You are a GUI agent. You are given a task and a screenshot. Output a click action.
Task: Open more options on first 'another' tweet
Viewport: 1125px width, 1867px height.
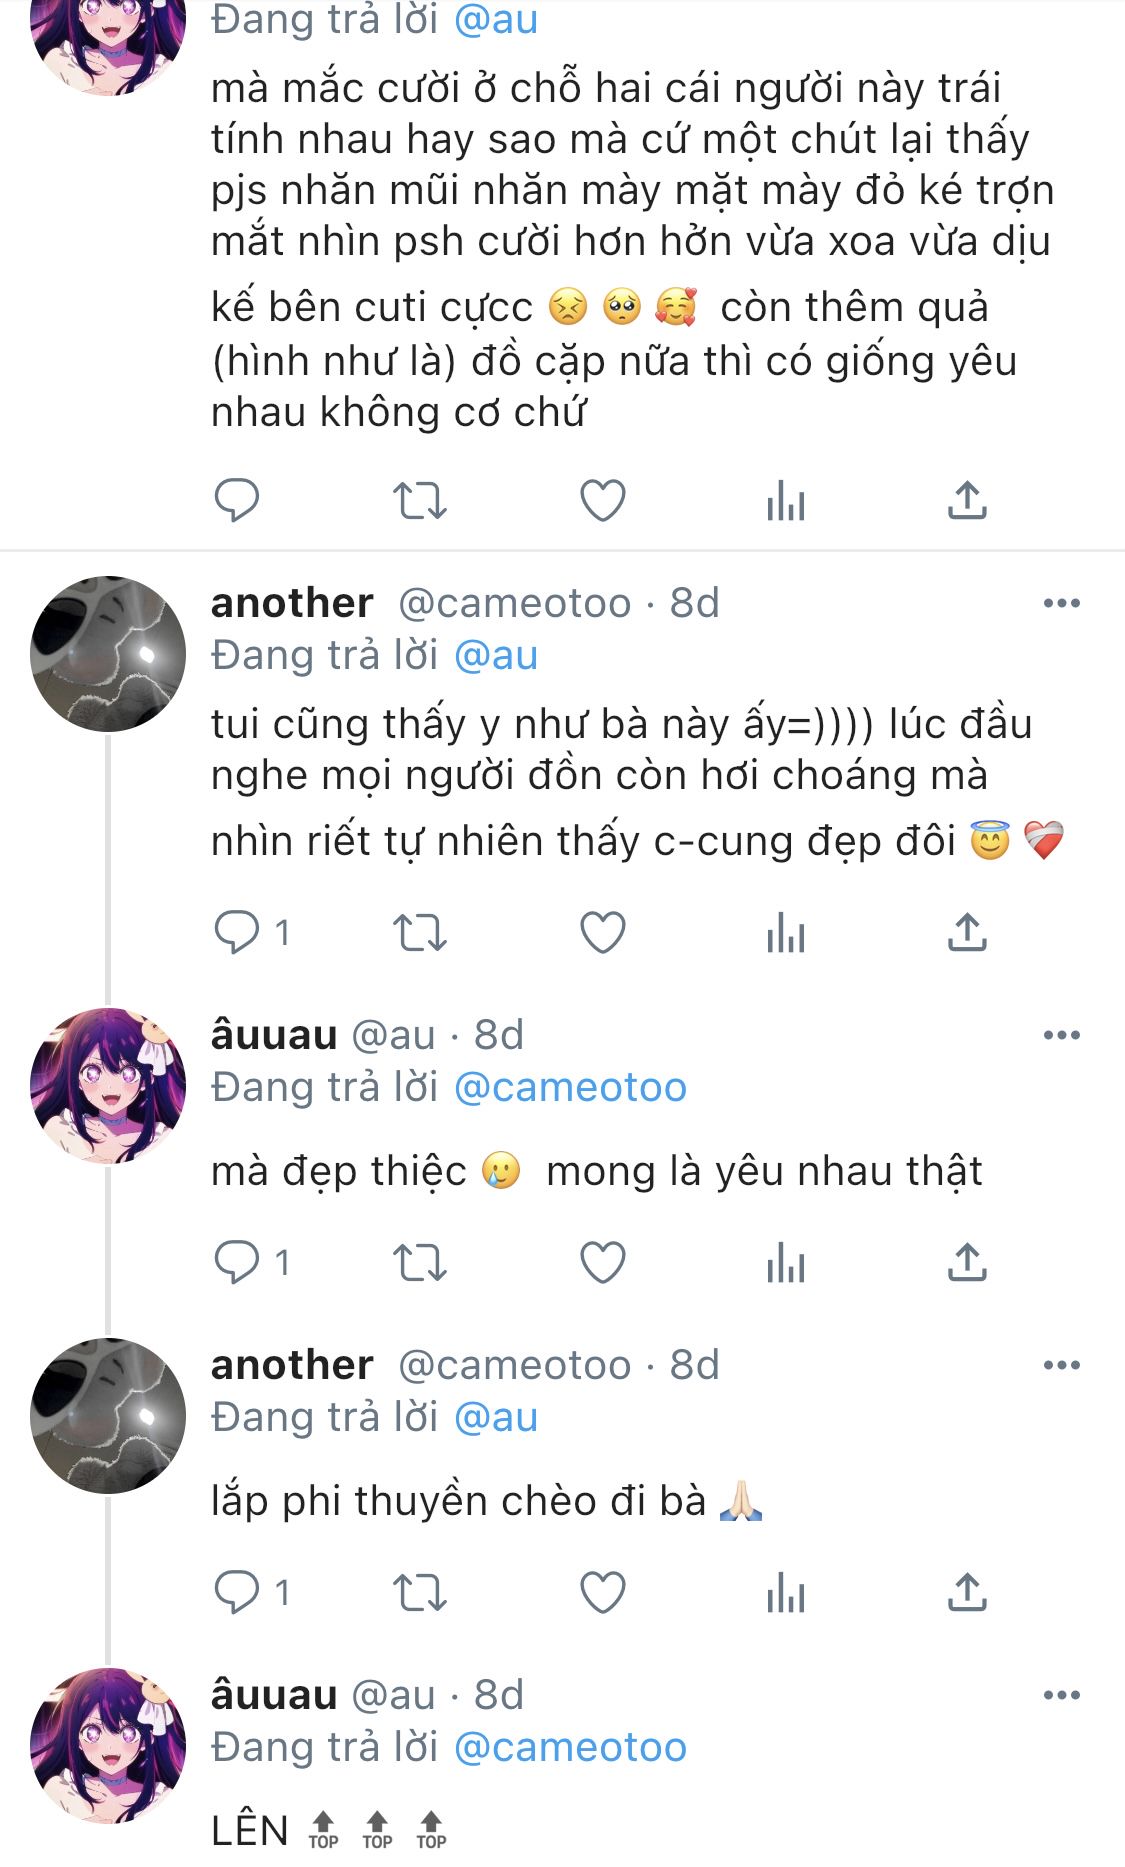[1061, 603]
